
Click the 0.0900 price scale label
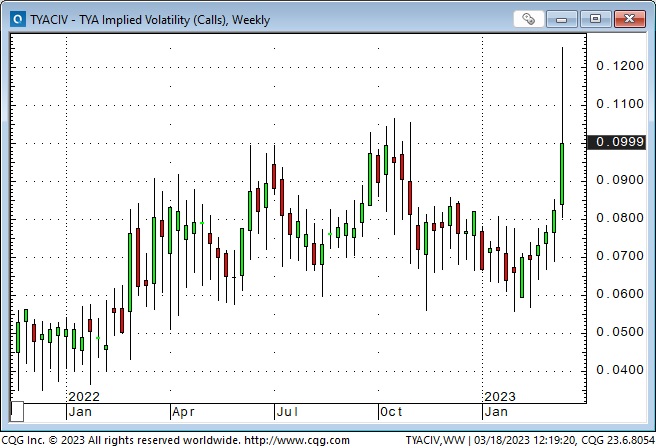pyautogui.click(x=620, y=180)
